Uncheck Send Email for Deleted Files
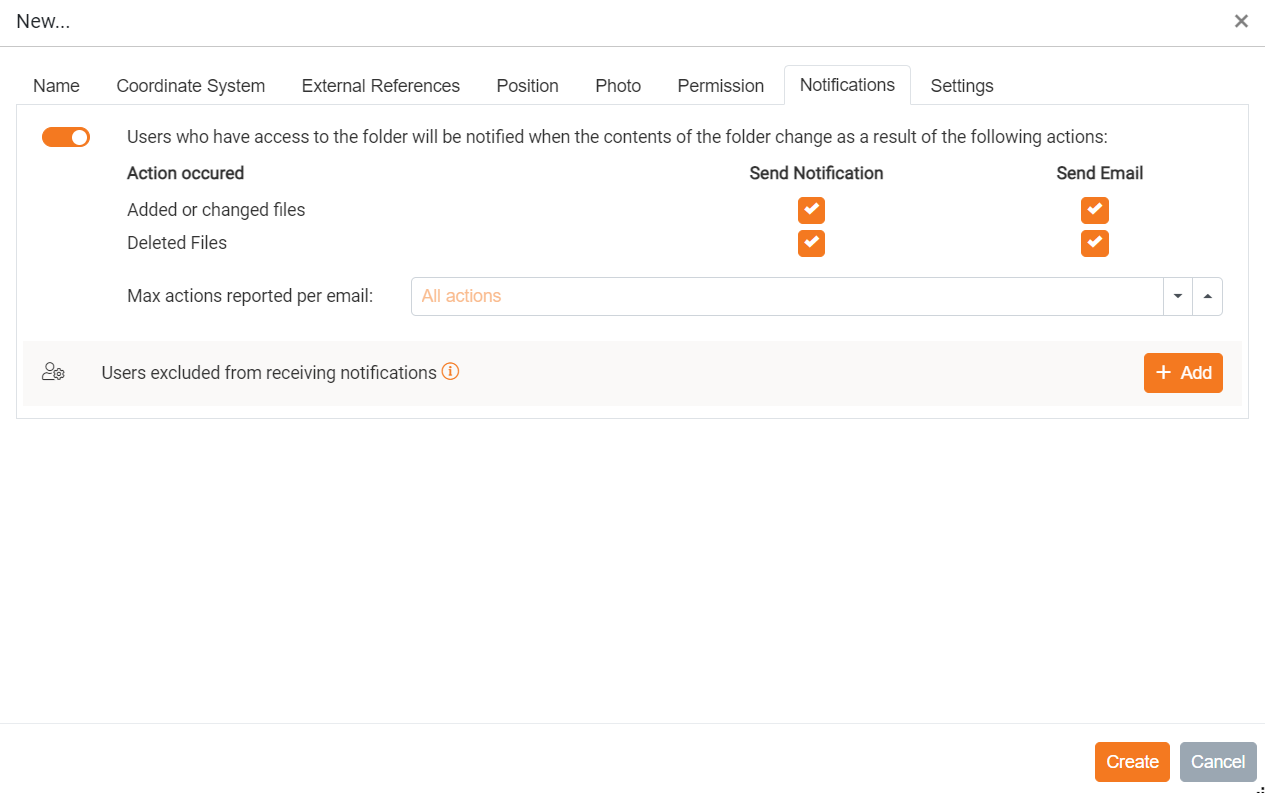1265x793 pixels. pyautogui.click(x=1095, y=243)
